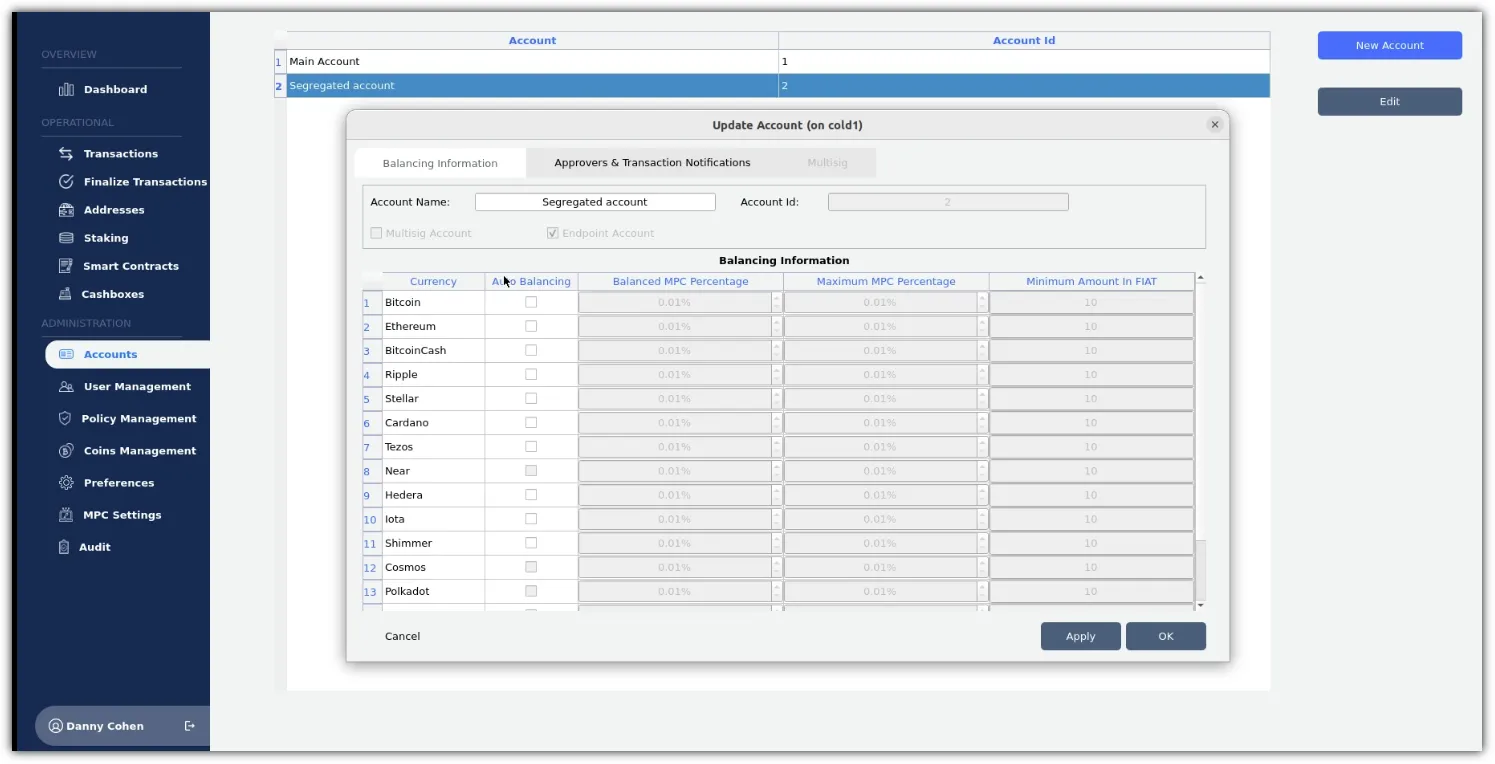Check Auto Balancing for Hedera
The image size is (1495, 764).
531,494
